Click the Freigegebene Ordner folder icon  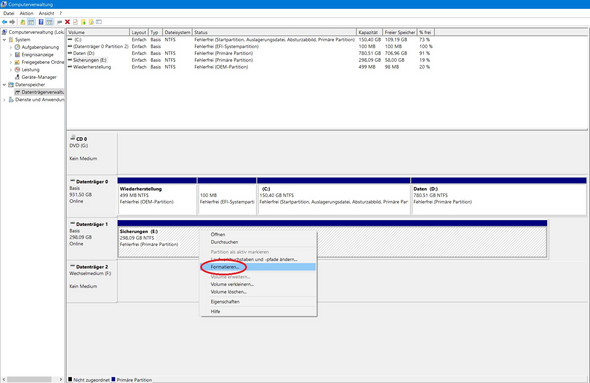coord(17,62)
